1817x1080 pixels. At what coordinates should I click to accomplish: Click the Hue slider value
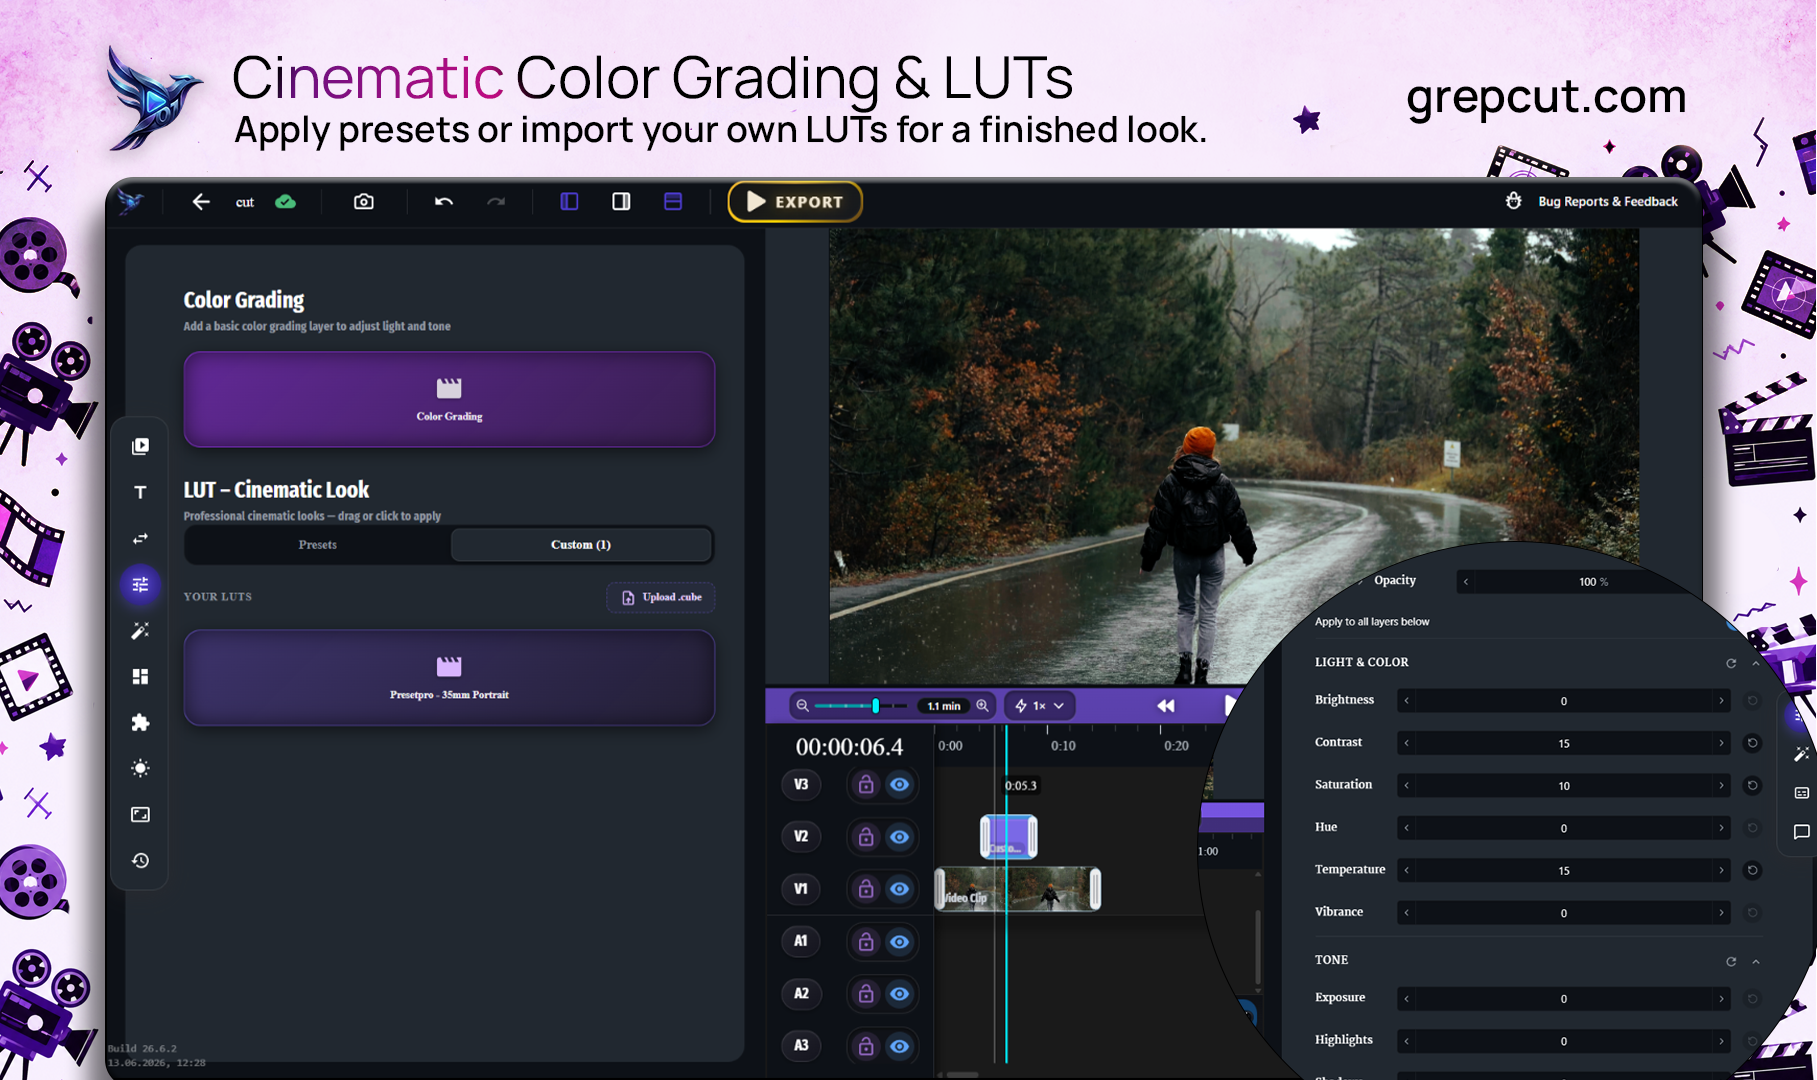click(x=1564, y=828)
